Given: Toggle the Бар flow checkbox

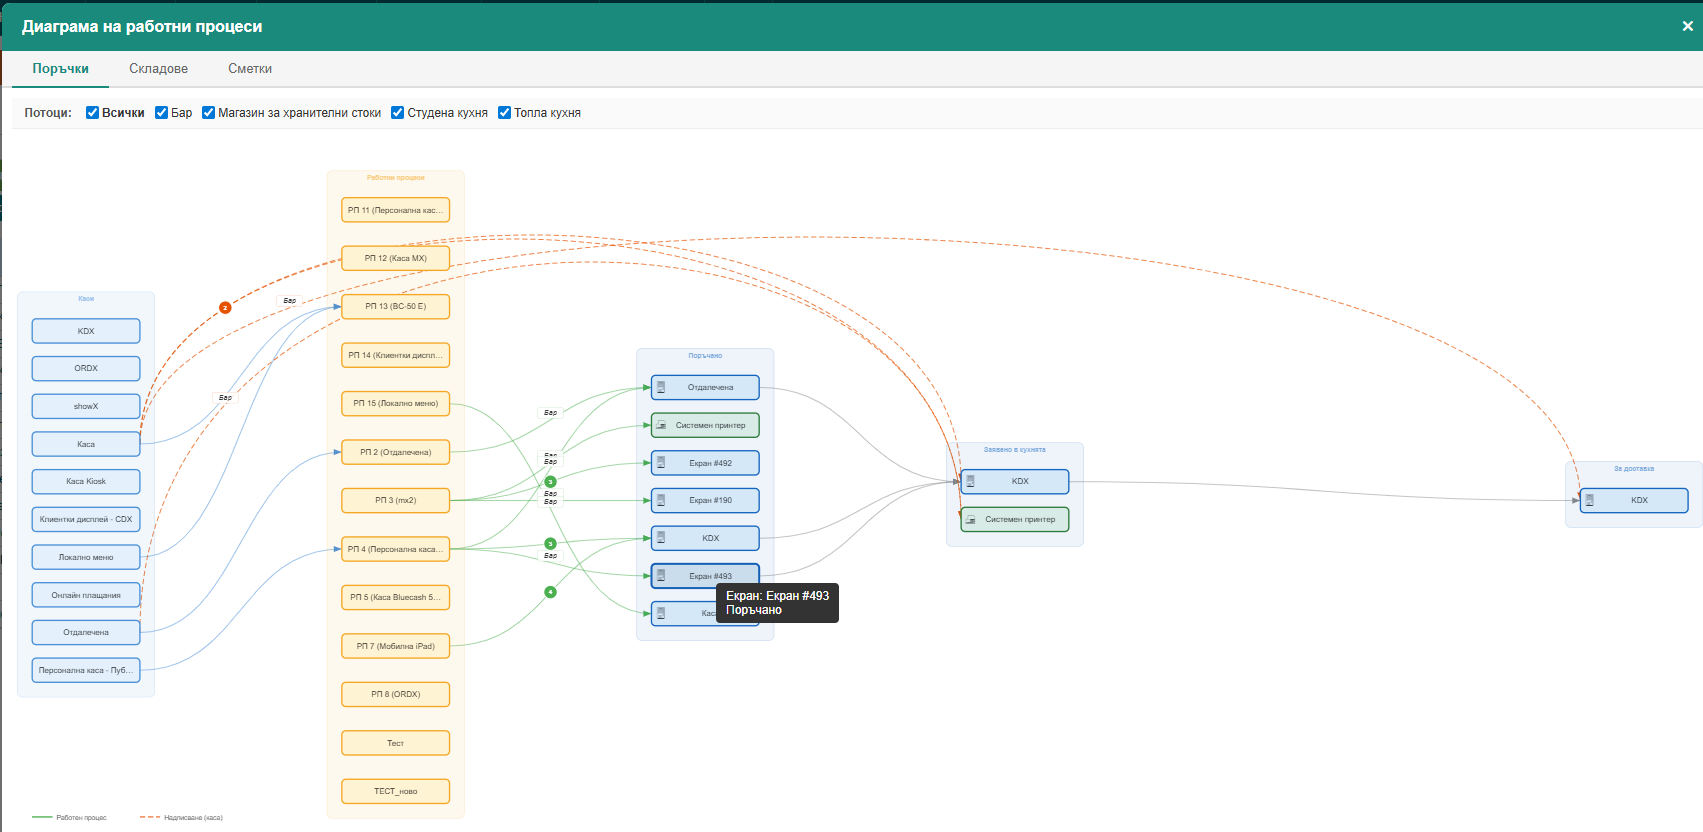Looking at the screenshot, I should [161, 113].
